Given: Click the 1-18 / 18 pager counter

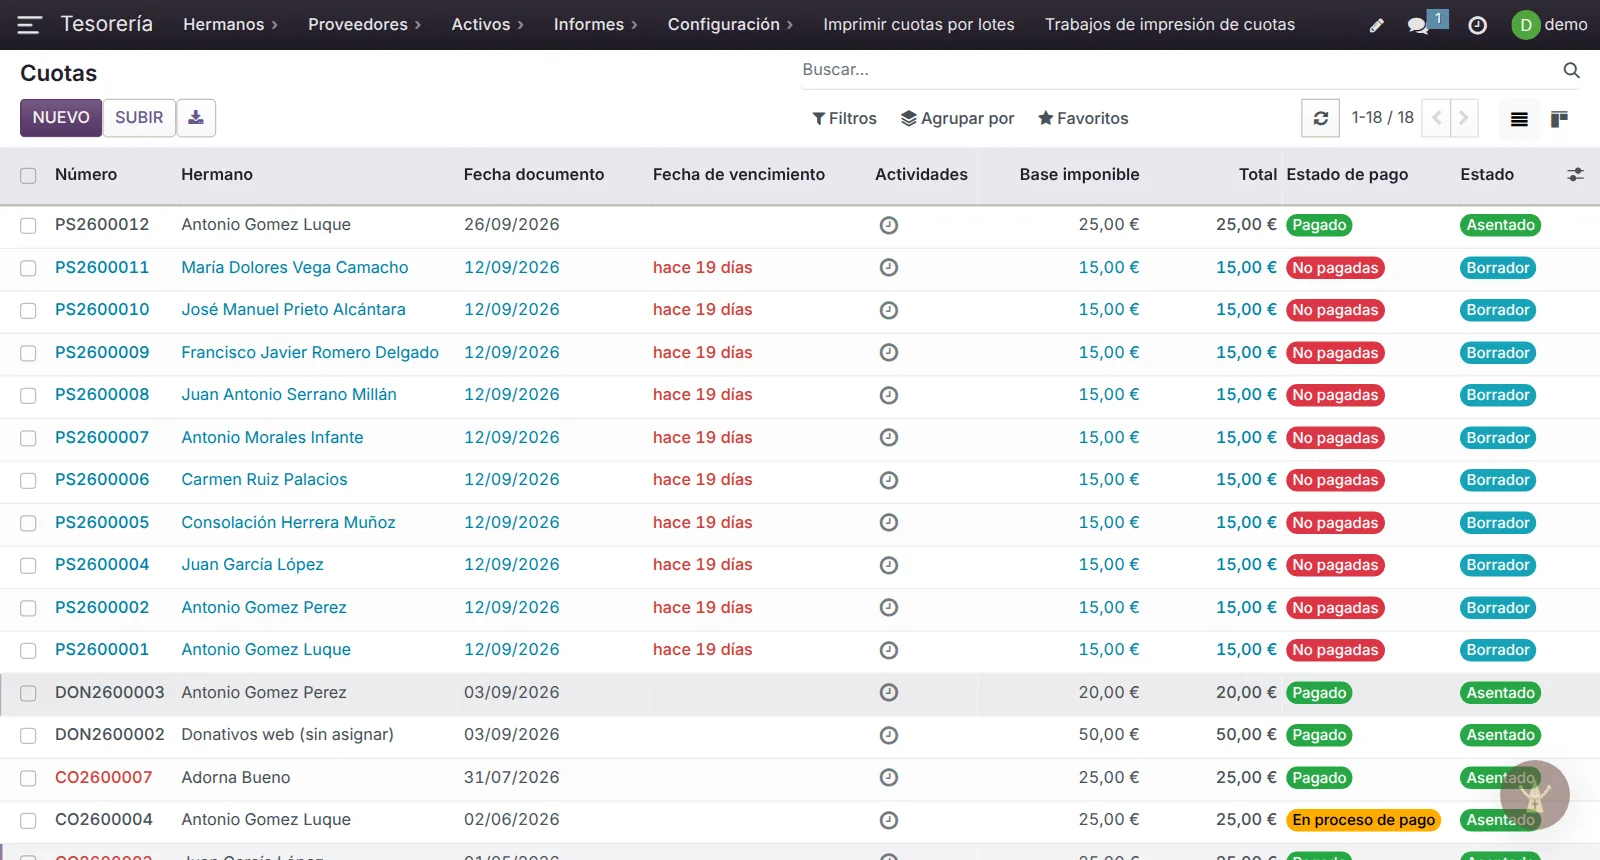Looking at the screenshot, I should point(1382,118).
